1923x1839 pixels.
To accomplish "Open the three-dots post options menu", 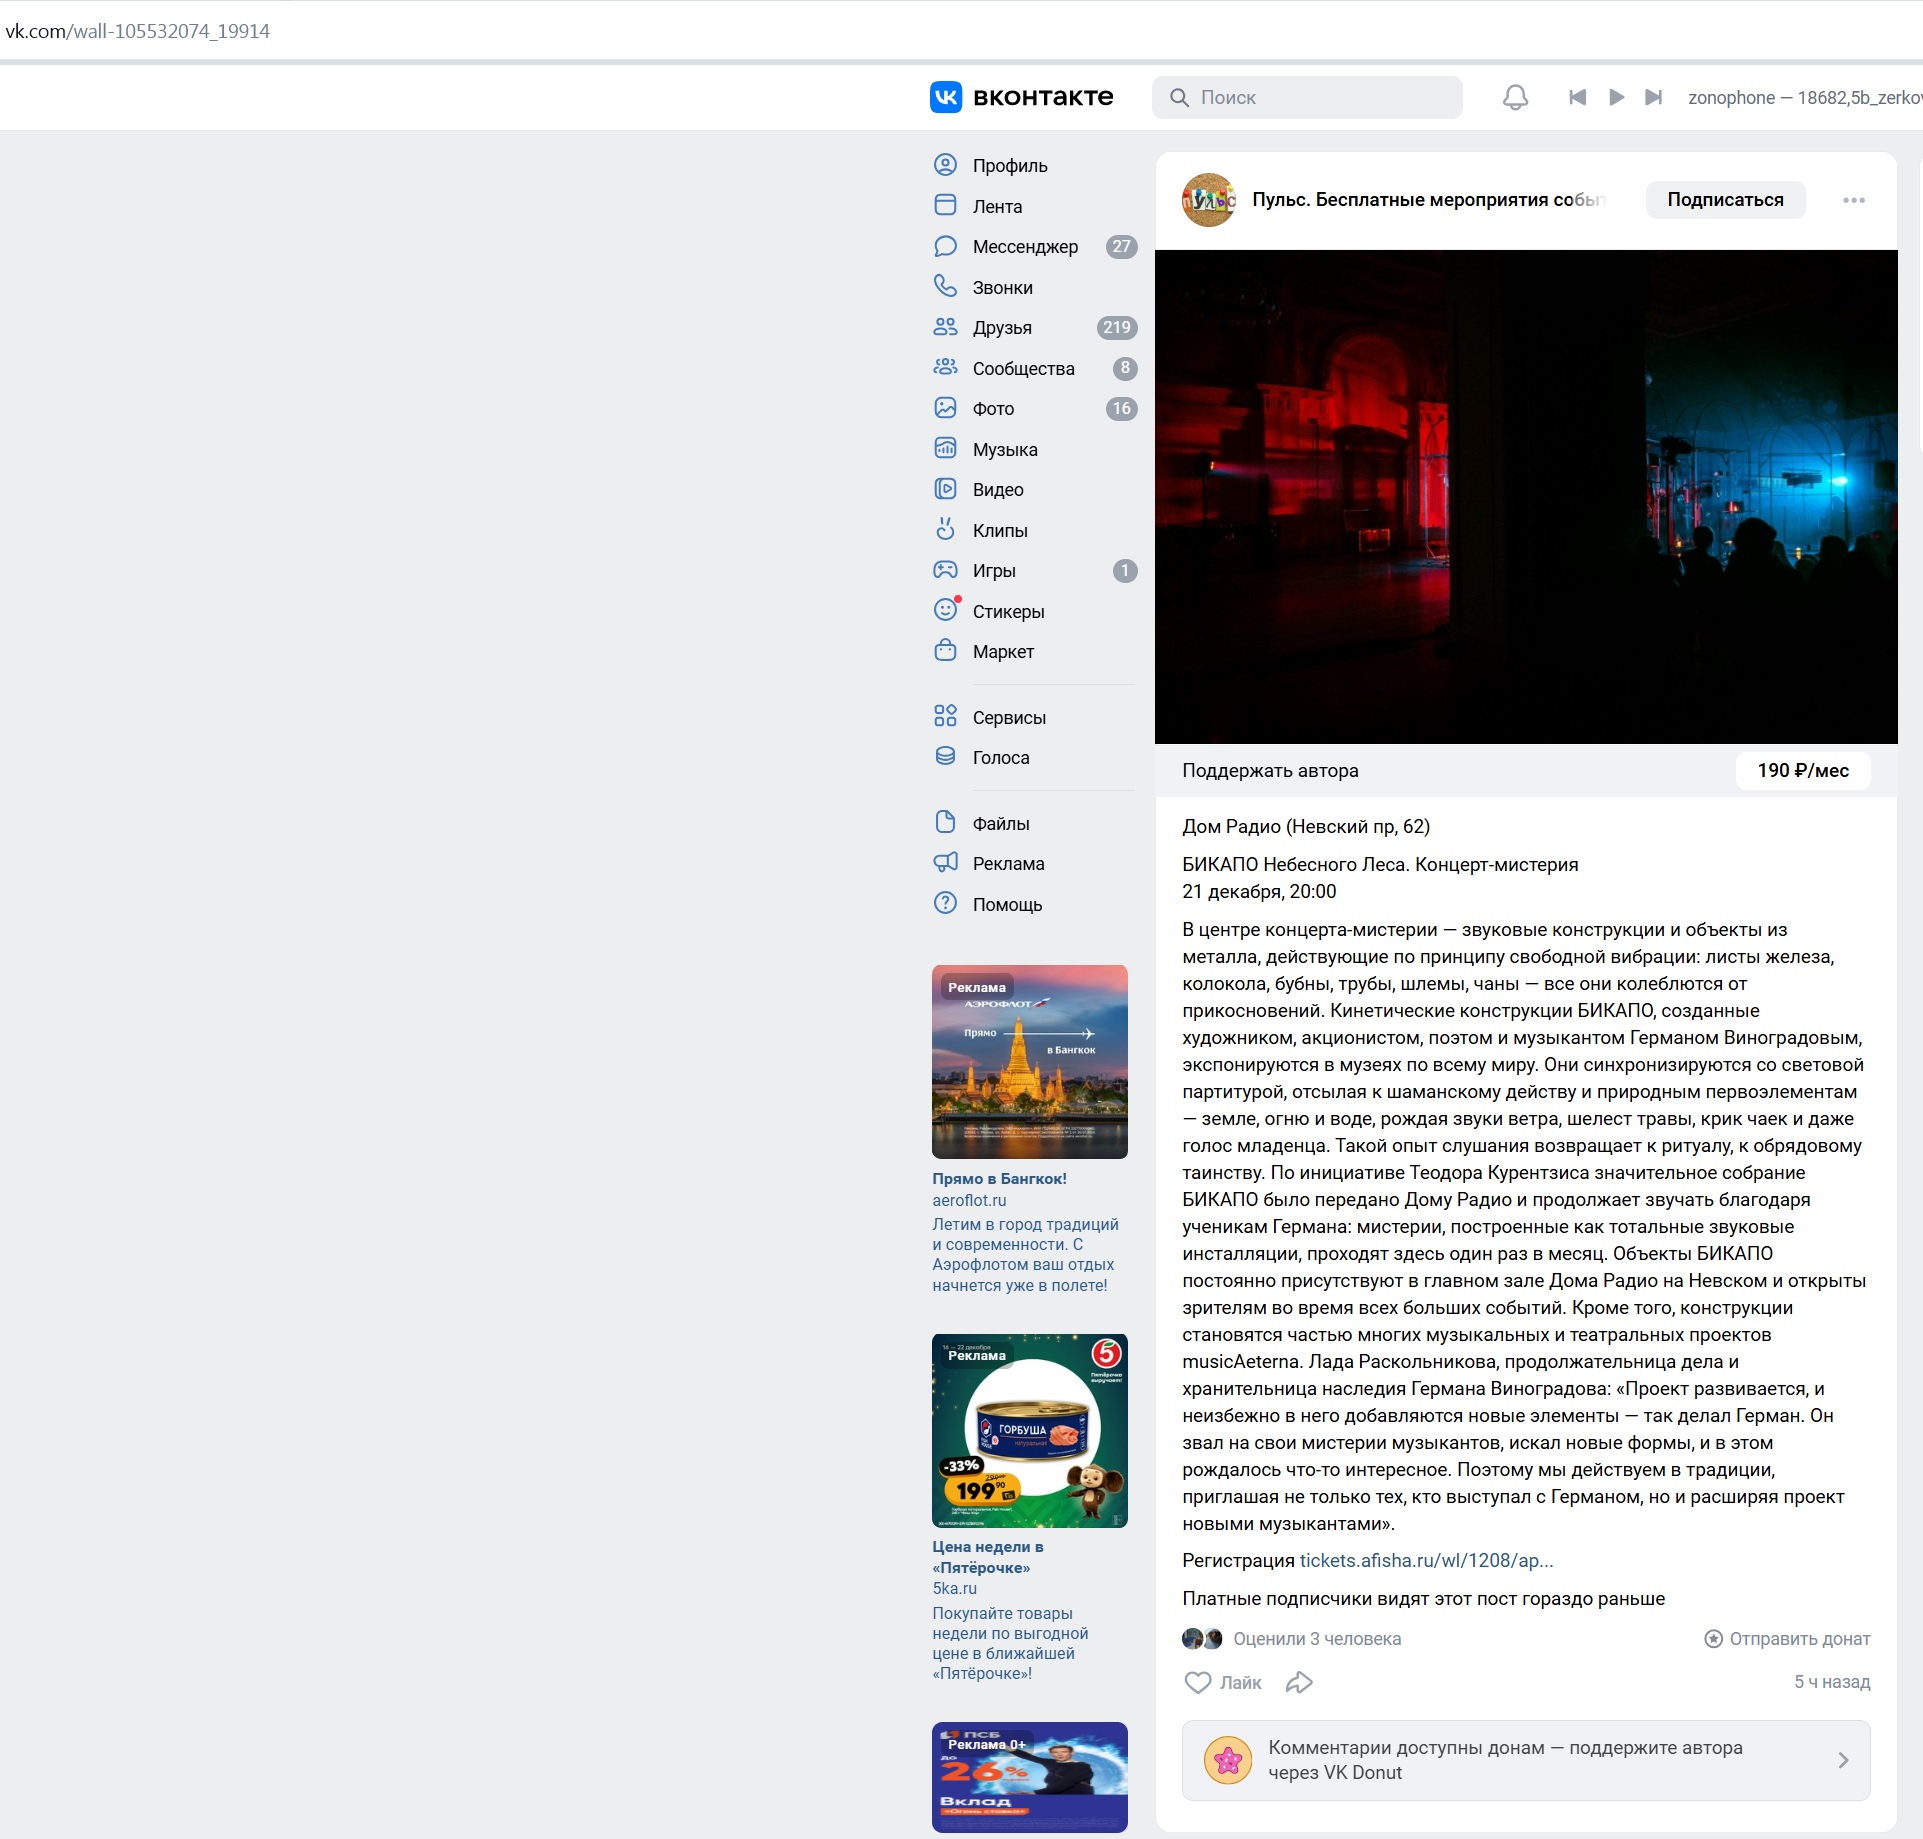I will tap(1853, 200).
